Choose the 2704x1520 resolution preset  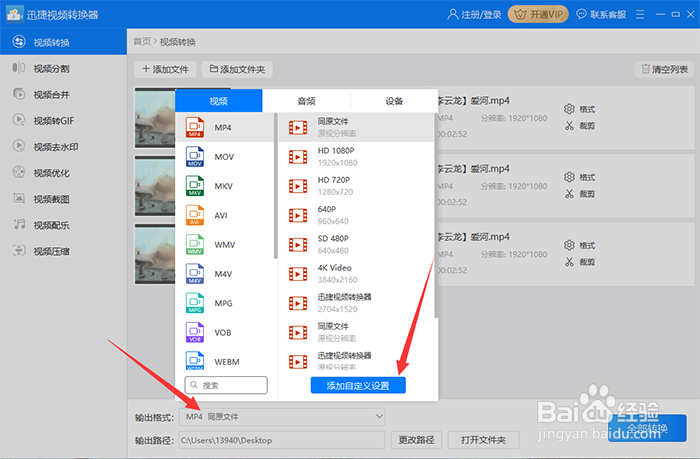tap(356, 303)
